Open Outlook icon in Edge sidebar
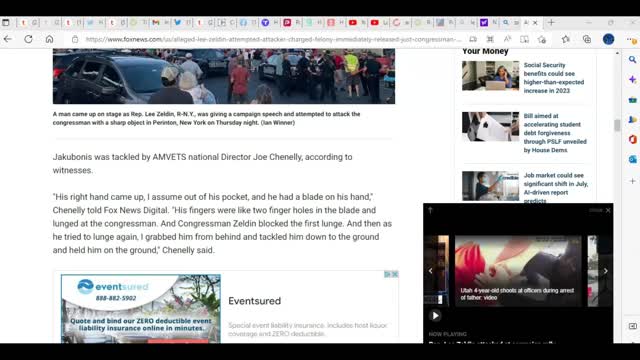640x360 pixels. coord(632,160)
